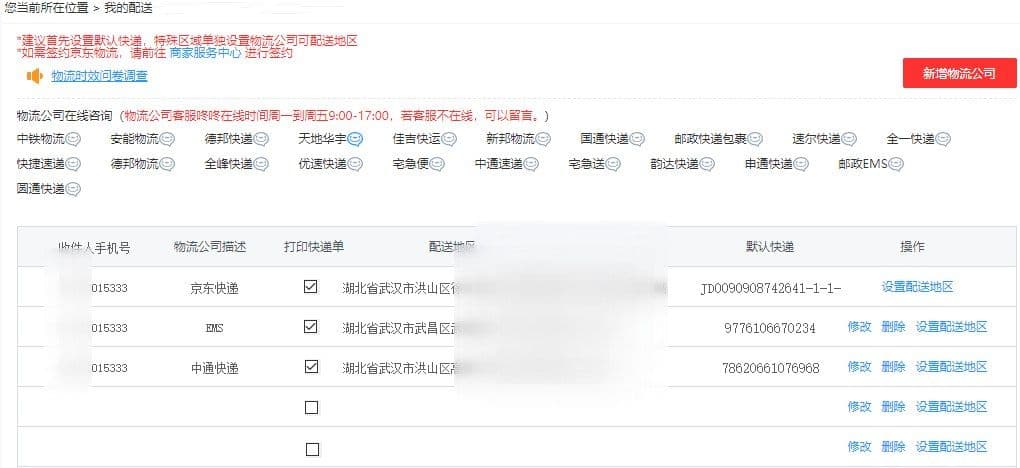1020x468 pixels.
Task: Open the 物流时效问卷调查 link
Action: (99, 76)
